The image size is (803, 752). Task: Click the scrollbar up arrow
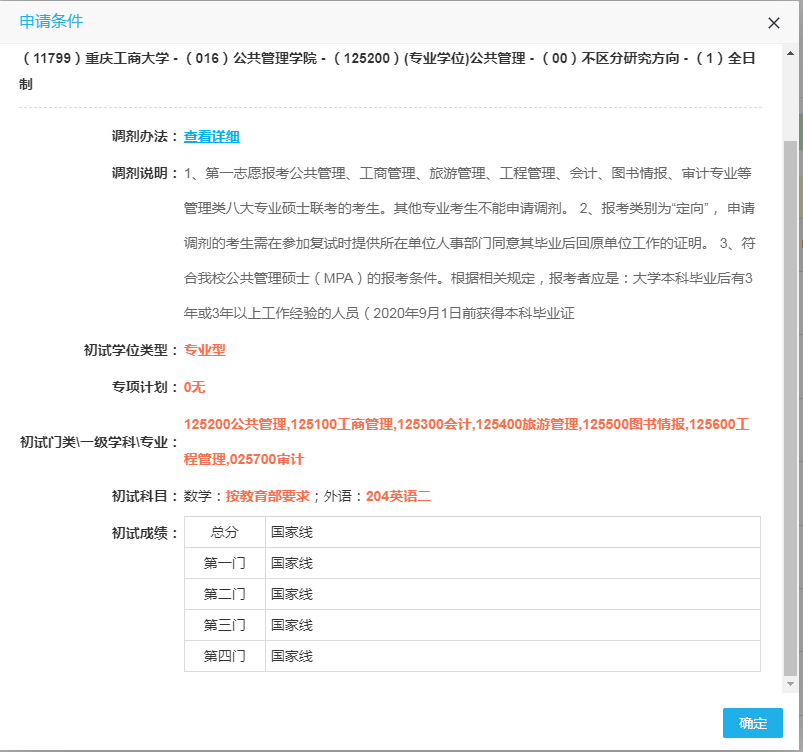(790, 53)
